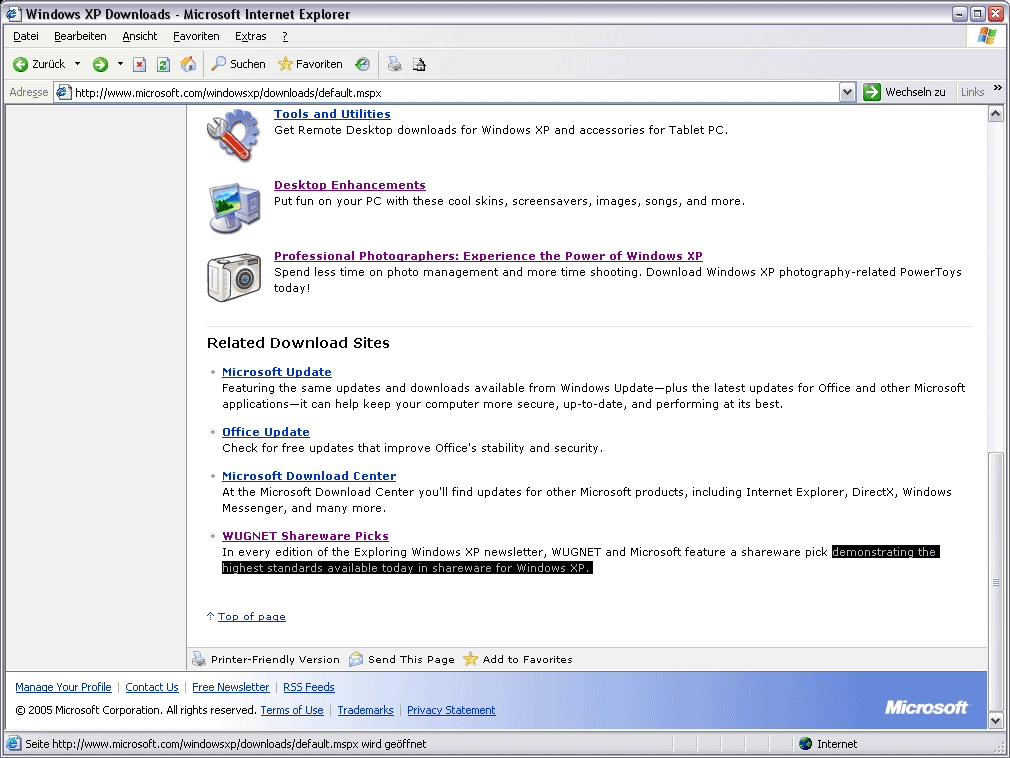Image resolution: width=1010 pixels, height=758 pixels.
Task: Open the Extras menu
Action: point(250,36)
